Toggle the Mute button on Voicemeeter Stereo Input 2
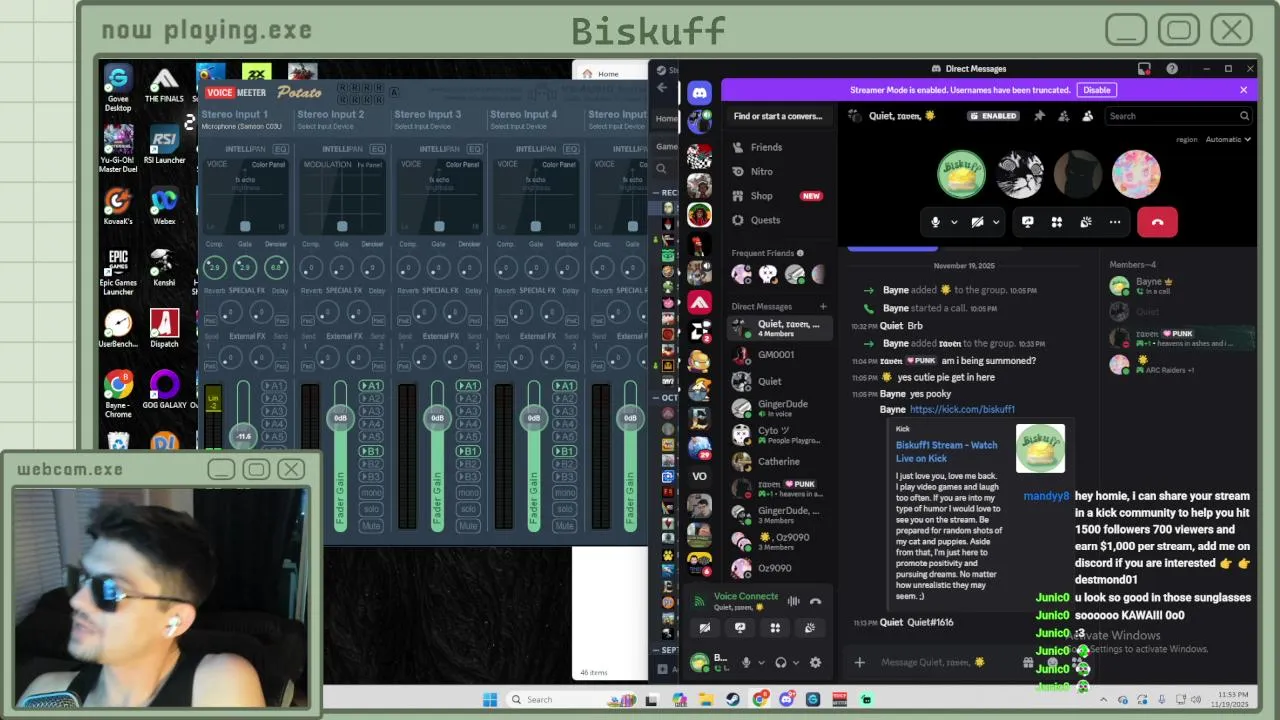The image size is (1280, 720). click(x=371, y=526)
